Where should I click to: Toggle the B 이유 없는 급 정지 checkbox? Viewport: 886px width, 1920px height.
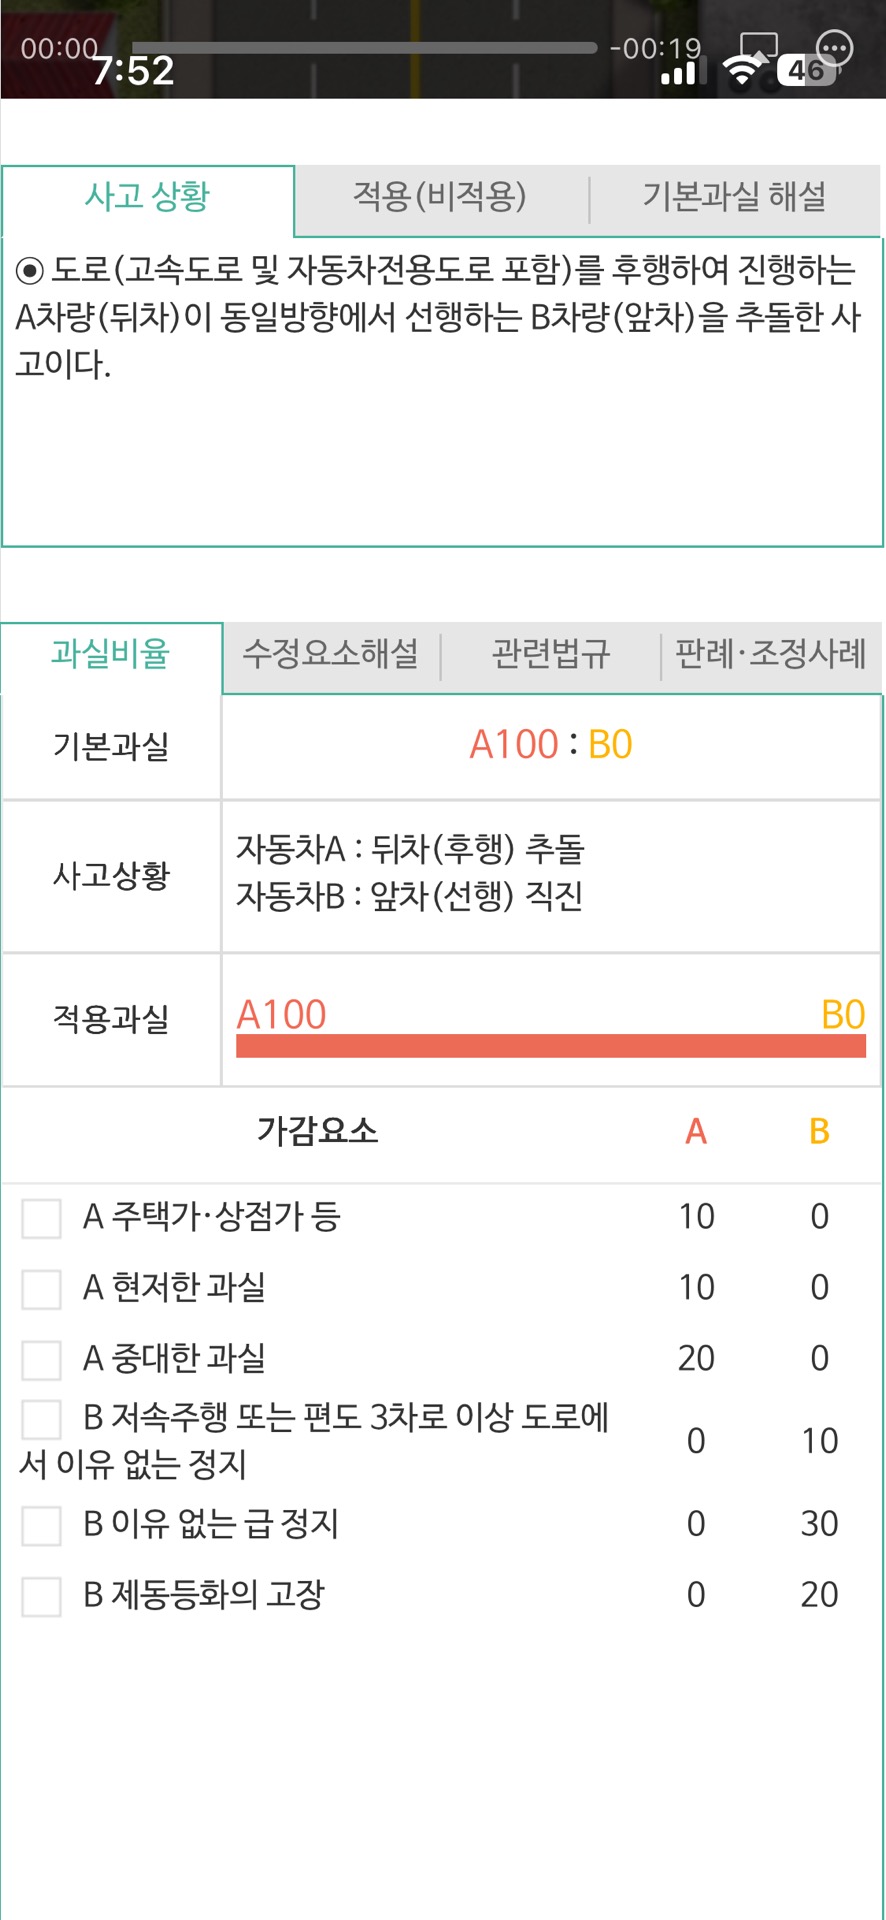pos(42,1526)
